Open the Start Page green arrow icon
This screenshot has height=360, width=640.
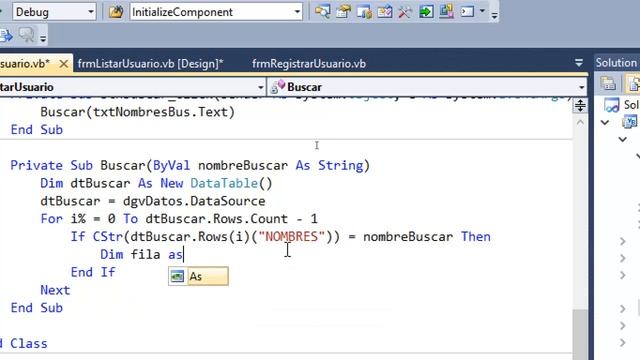pos(426,11)
